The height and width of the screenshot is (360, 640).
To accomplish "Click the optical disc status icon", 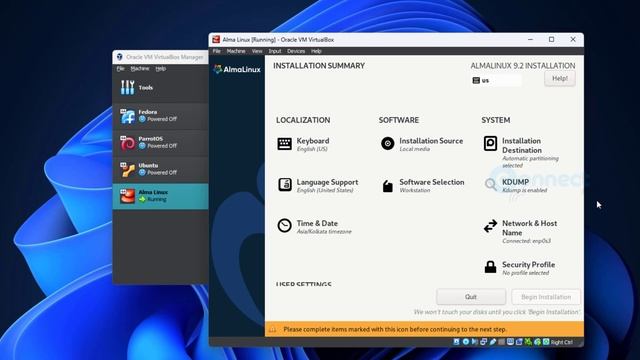I will point(466,342).
